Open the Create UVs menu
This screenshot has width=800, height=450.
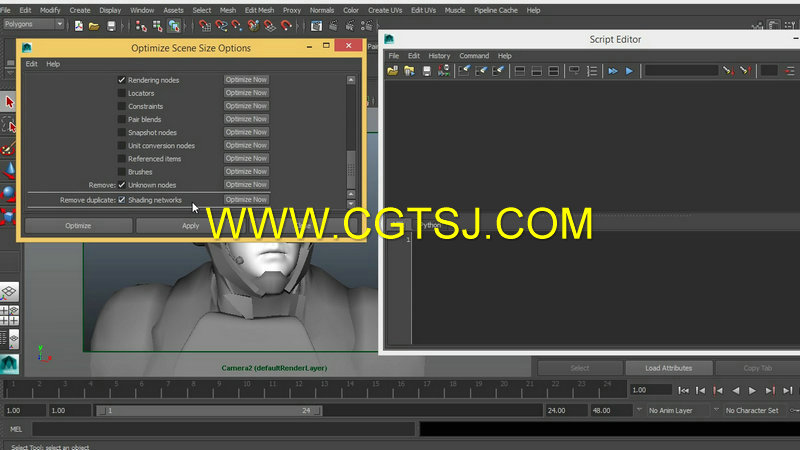pos(385,10)
